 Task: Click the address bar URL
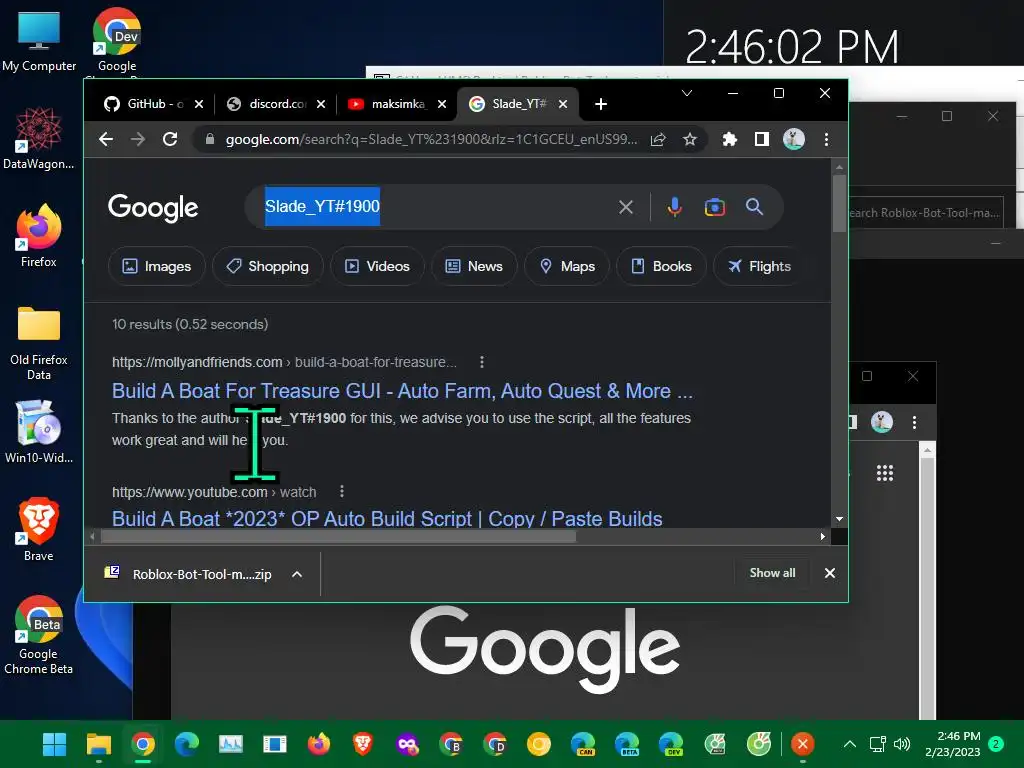[x=431, y=139]
